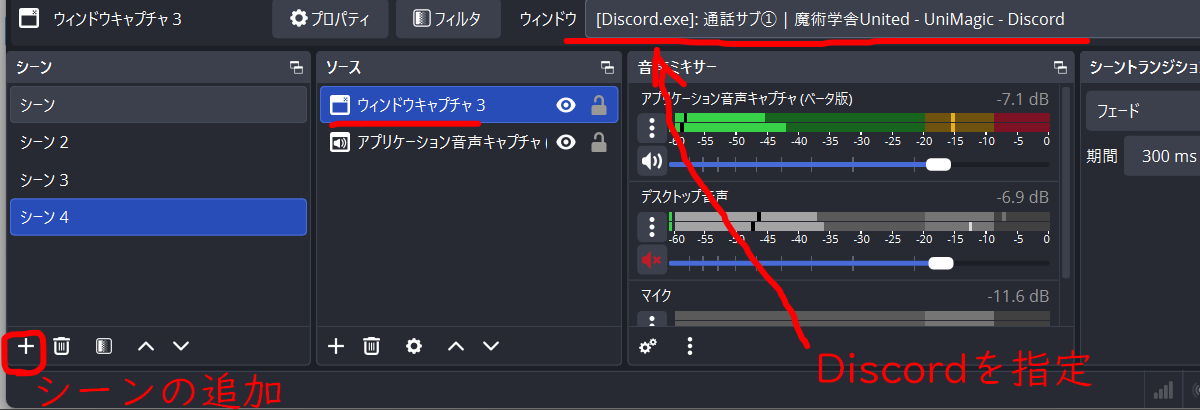This screenshot has width=1200, height=410.
Task: Open three-dot menu for デスクトップ音声
Action: click(x=652, y=226)
